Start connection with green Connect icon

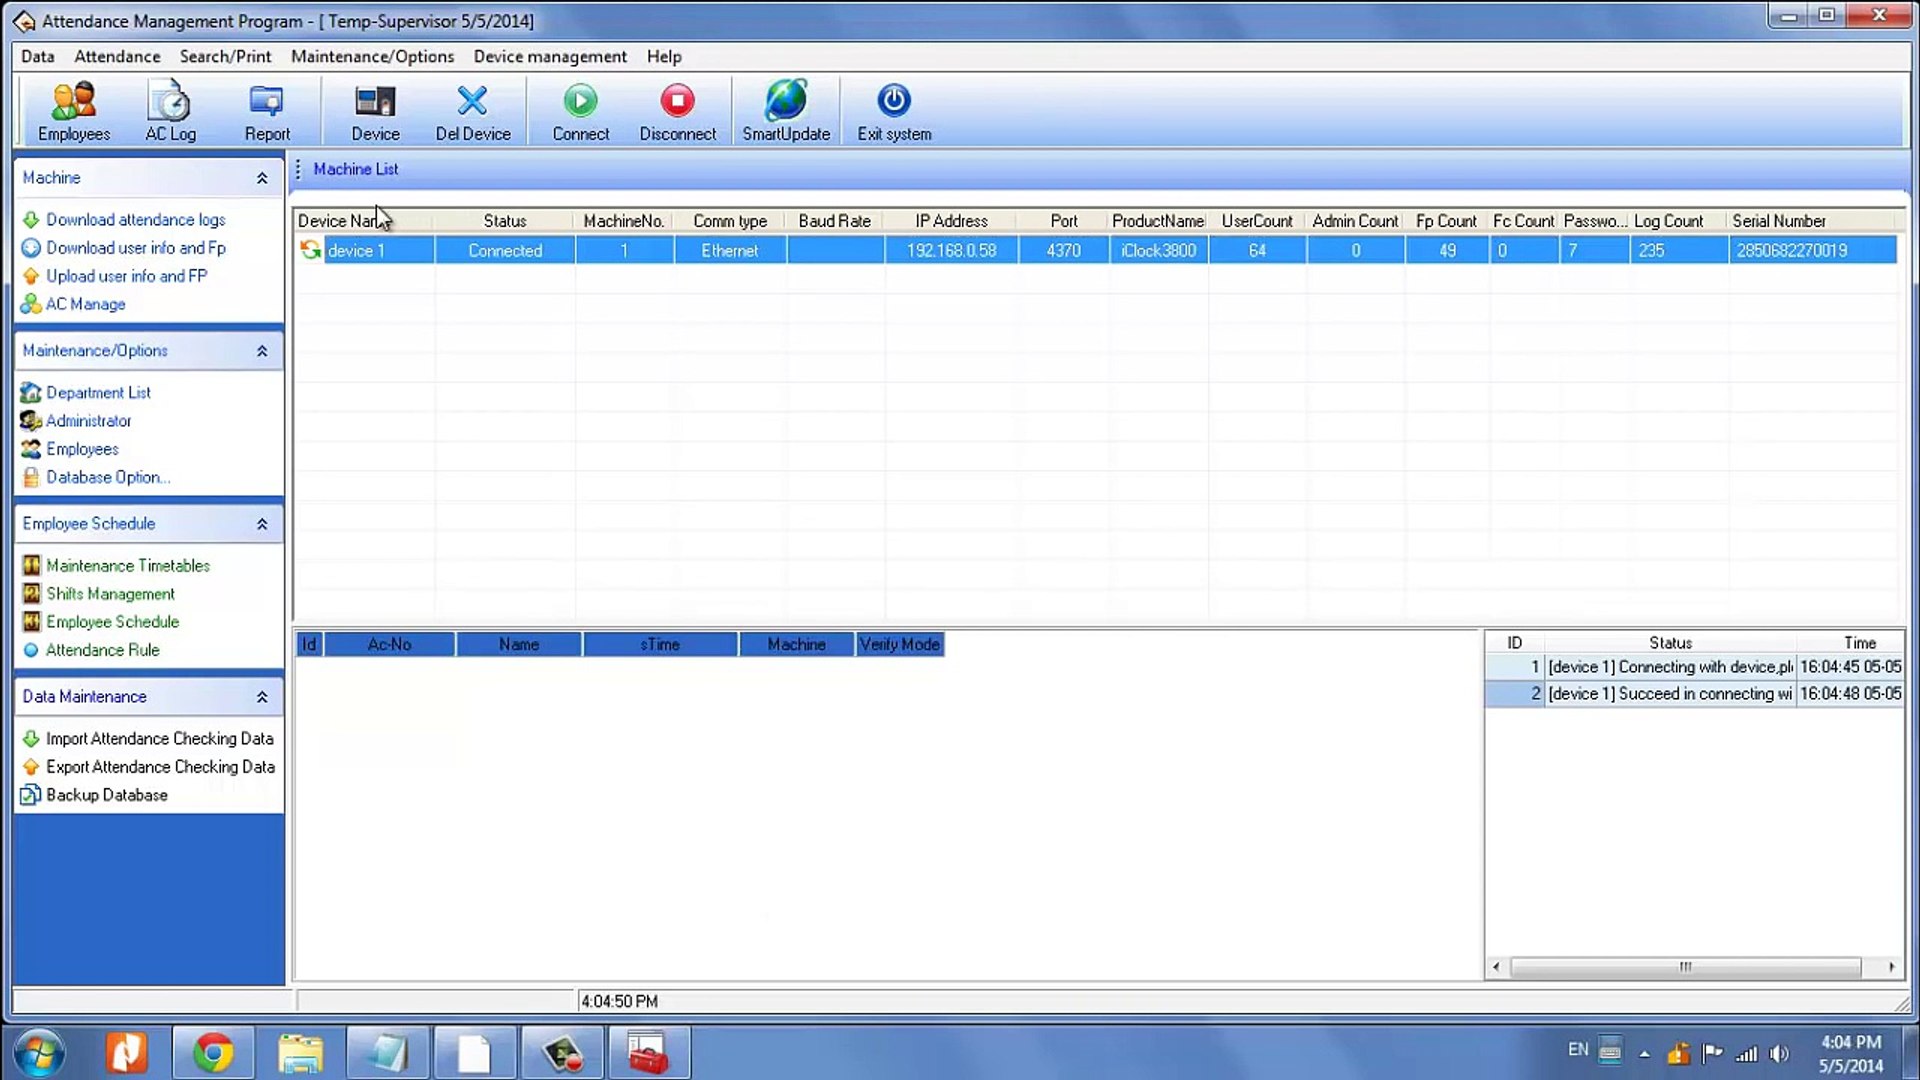point(580,101)
